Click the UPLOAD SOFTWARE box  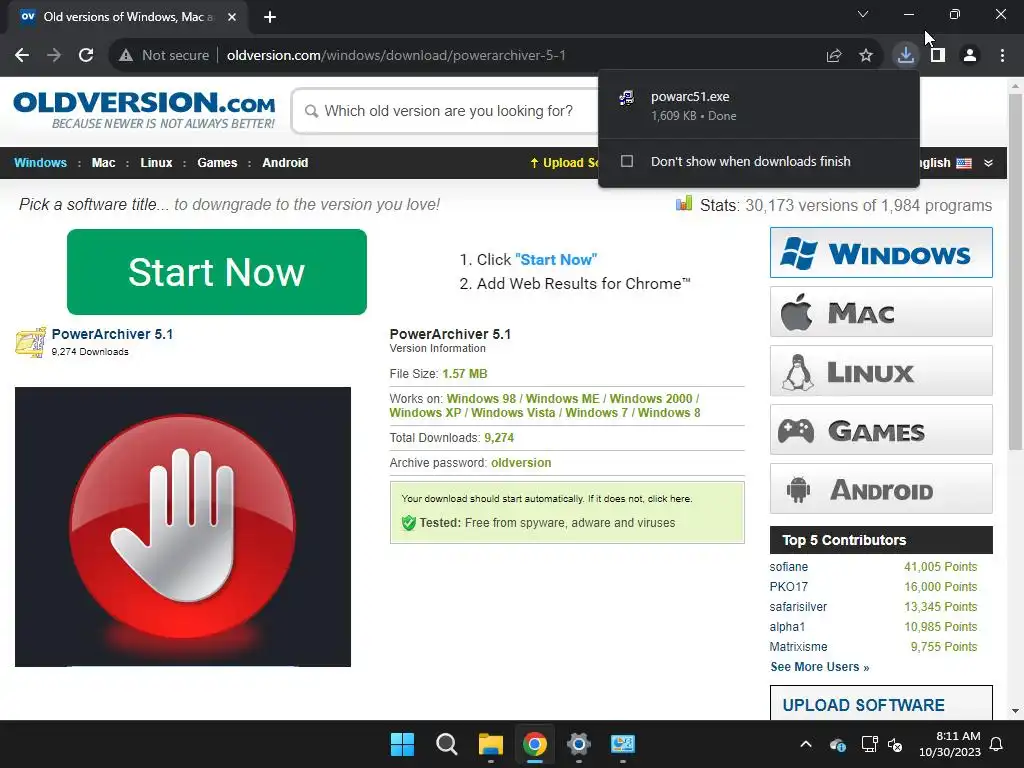point(881,703)
